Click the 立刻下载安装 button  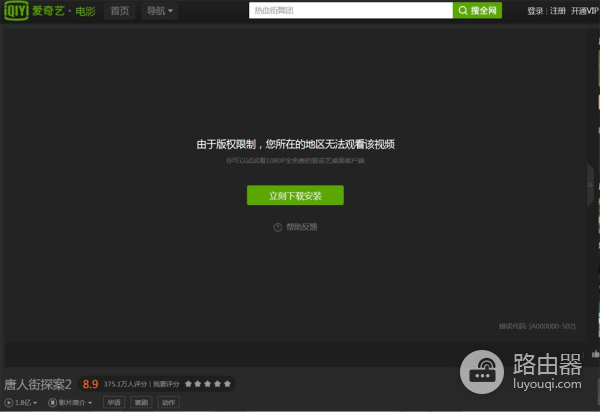pyautogui.click(x=295, y=195)
